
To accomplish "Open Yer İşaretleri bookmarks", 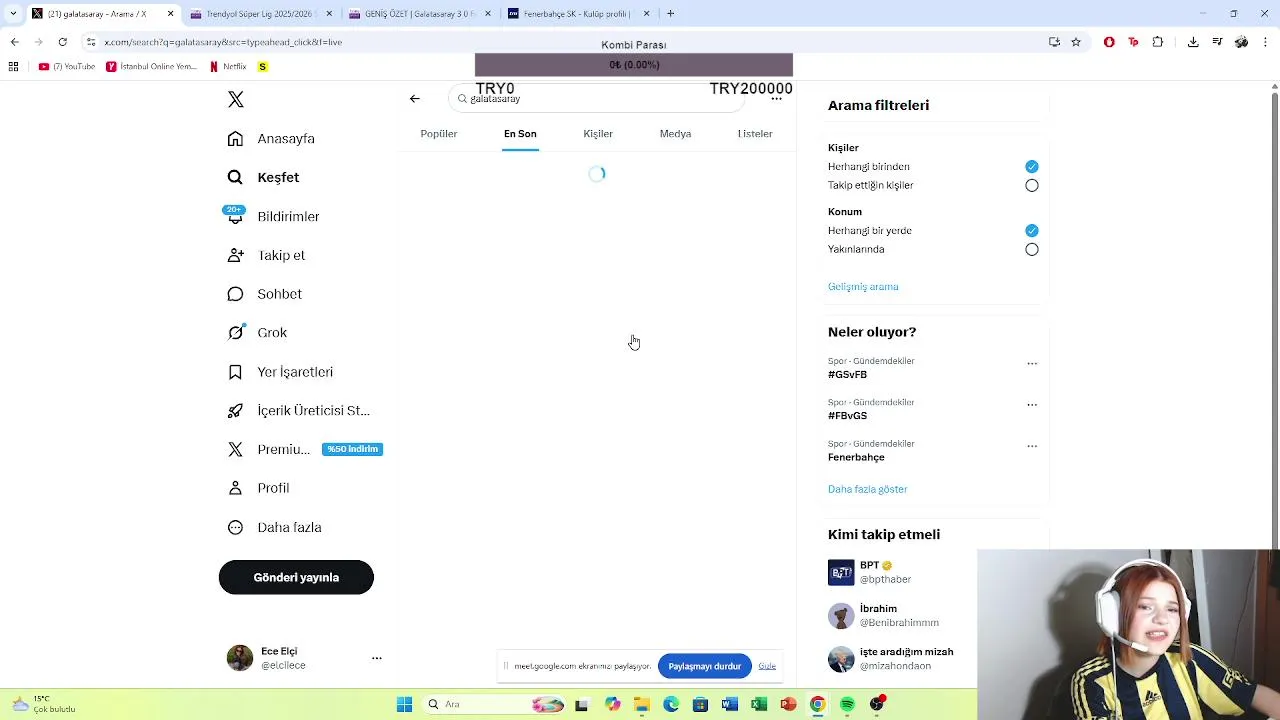I will tap(280, 372).
